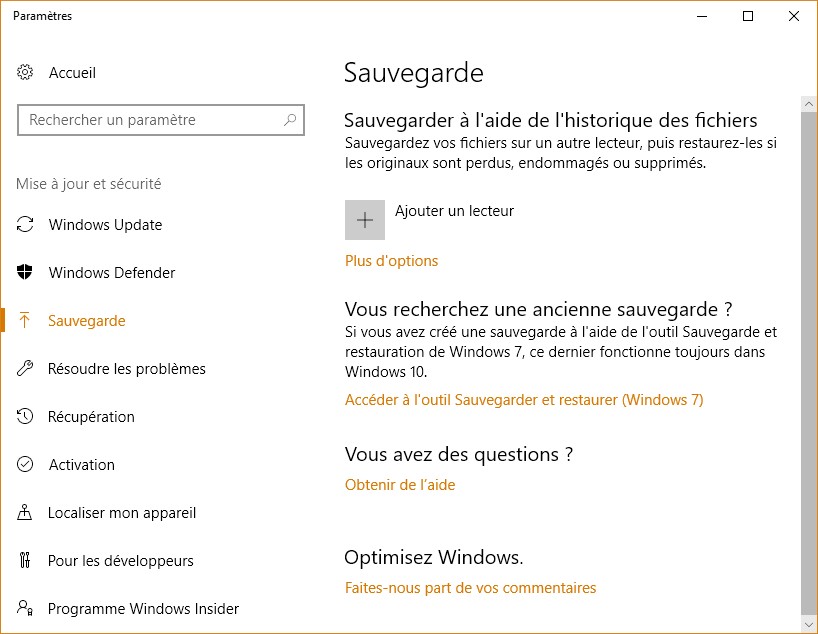This screenshot has height=634, width=818.
Task: Click the Accueil gear icon
Action: pos(26,73)
